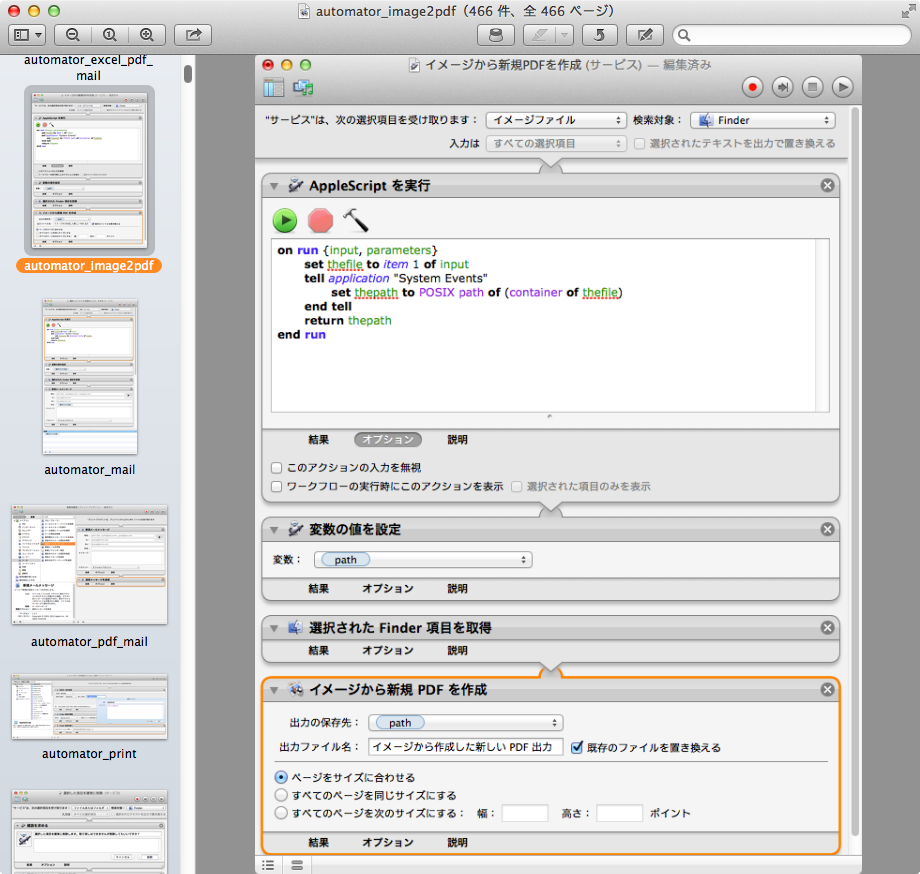This screenshot has height=874, width=920.
Task: Open the automator_mail page thumbnail
Action: [x=90, y=377]
